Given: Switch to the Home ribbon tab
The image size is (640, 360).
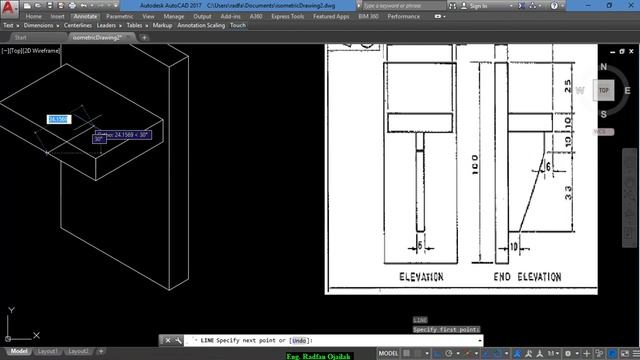Looking at the screenshot, I should (x=33, y=16).
